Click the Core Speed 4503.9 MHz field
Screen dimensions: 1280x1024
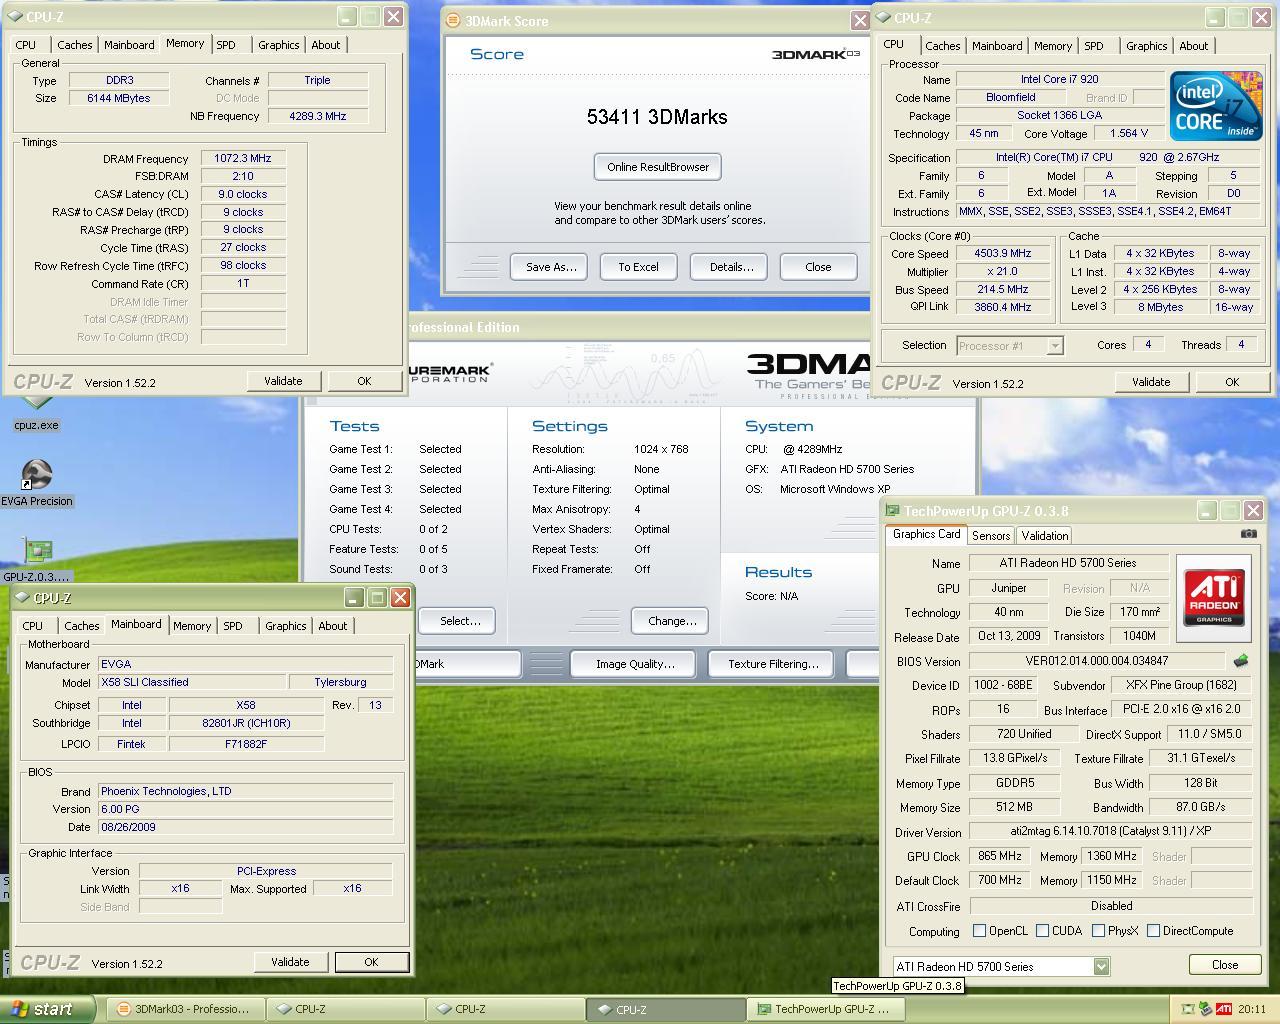coord(1003,254)
